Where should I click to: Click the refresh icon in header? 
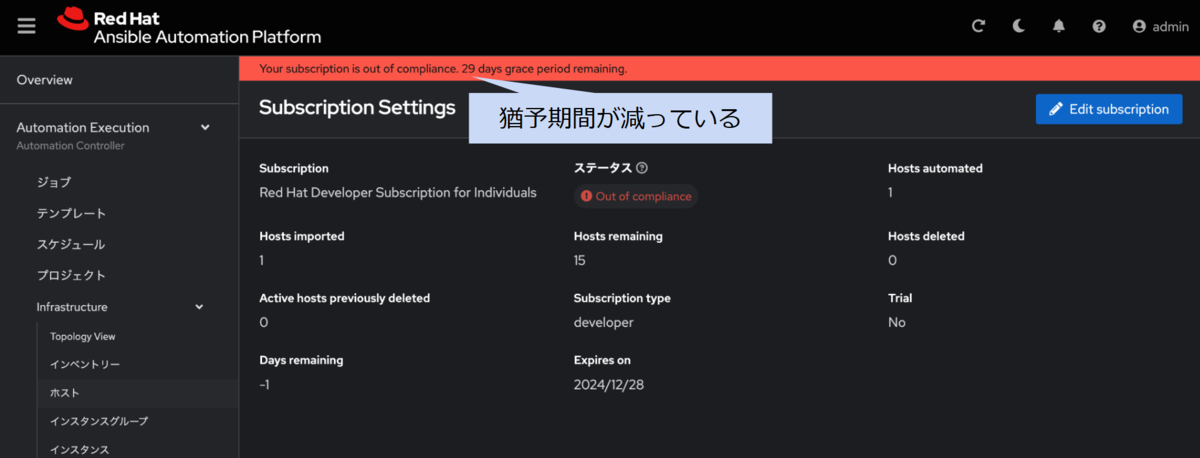click(x=979, y=27)
